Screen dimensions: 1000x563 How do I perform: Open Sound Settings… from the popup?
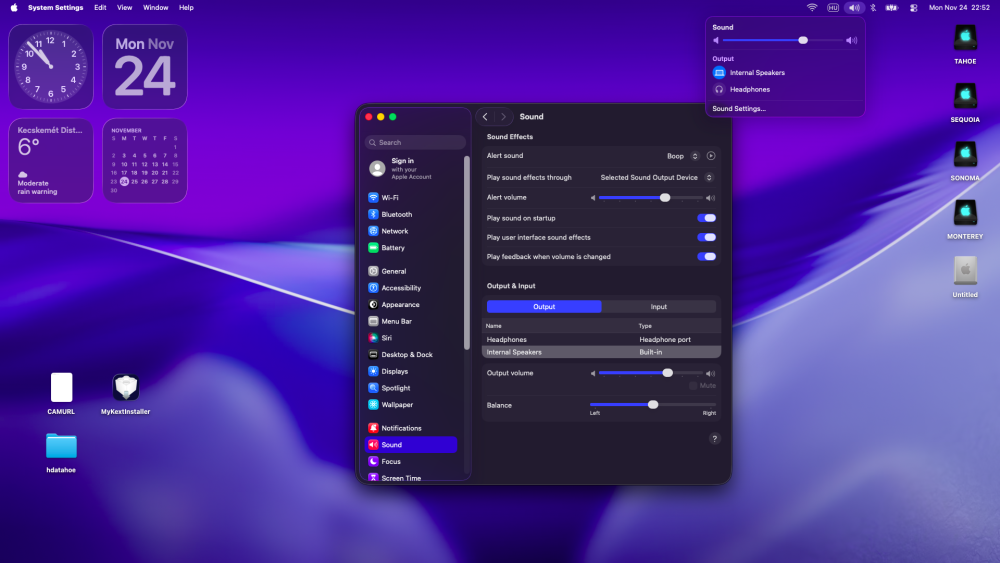[739, 108]
